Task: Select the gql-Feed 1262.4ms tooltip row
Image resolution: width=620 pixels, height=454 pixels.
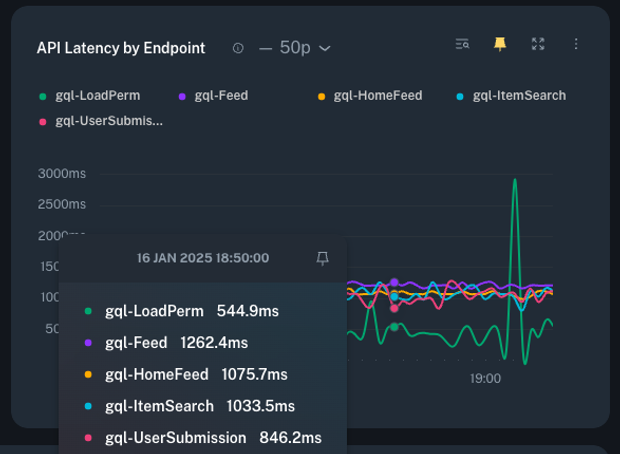Action: point(176,343)
